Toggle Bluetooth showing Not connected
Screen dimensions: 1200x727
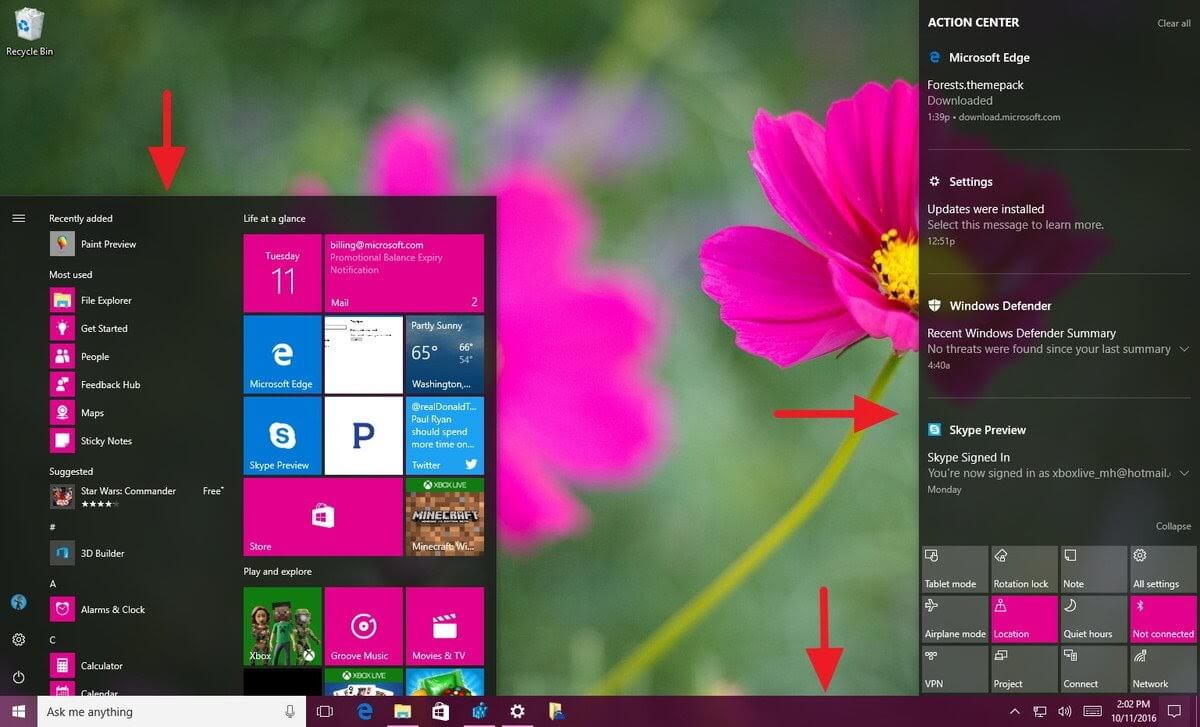[1161, 618]
